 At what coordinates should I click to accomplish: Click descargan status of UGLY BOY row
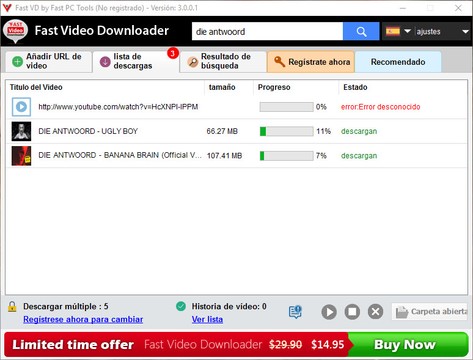tap(359, 131)
